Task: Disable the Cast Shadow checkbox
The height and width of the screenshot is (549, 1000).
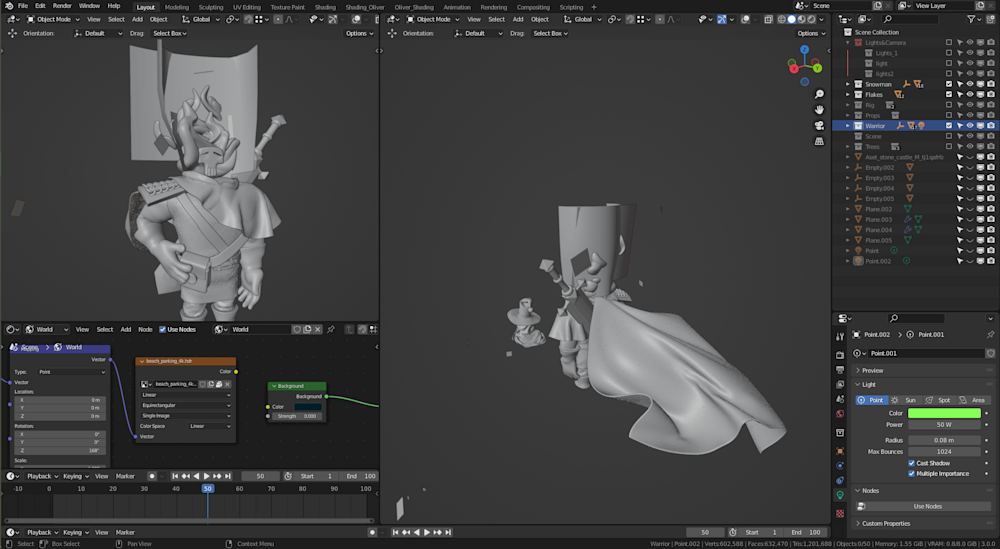Action: point(911,463)
